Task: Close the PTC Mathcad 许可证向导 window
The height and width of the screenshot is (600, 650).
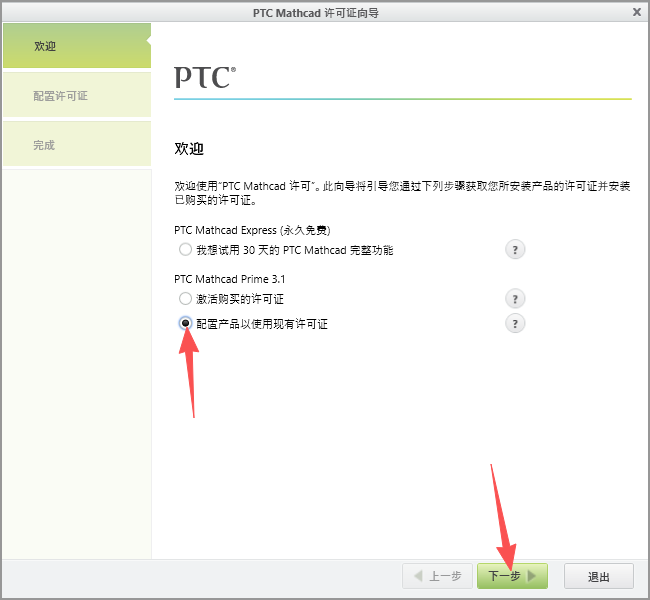Action: (x=637, y=12)
